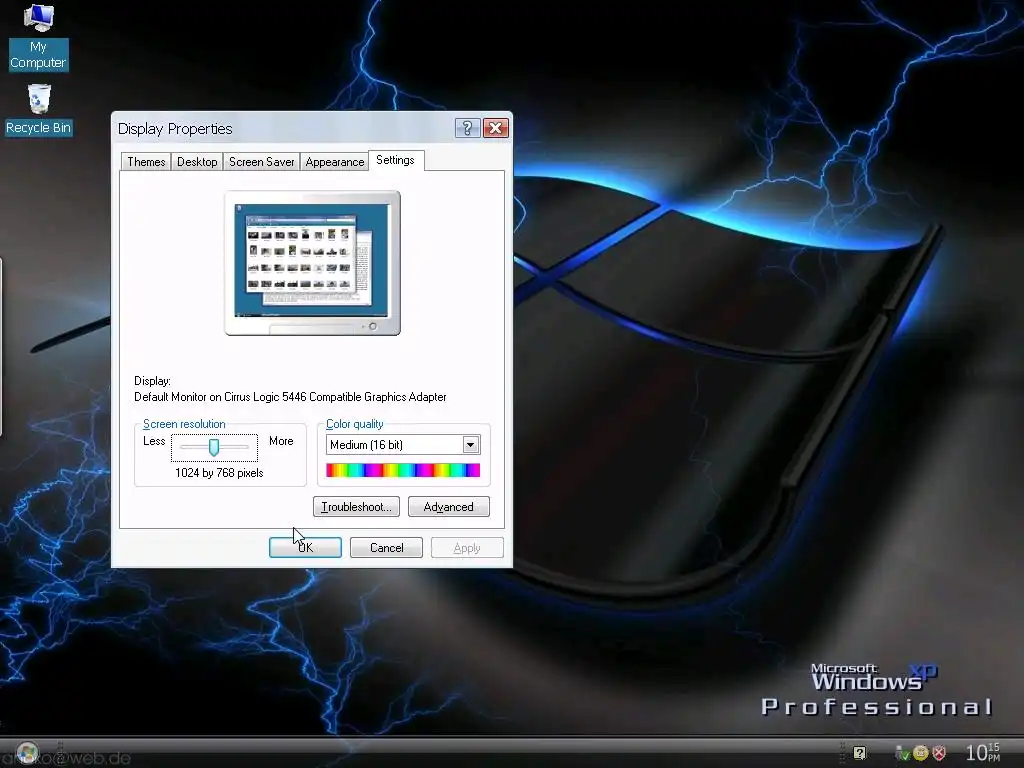
Task: Click the Cancel button
Action: 386,547
